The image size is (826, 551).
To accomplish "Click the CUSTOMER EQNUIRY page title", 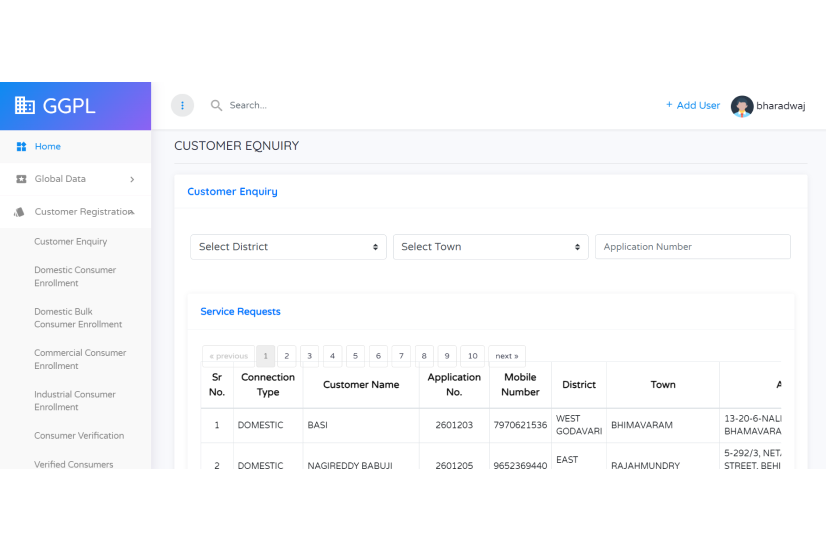I will pos(237,146).
